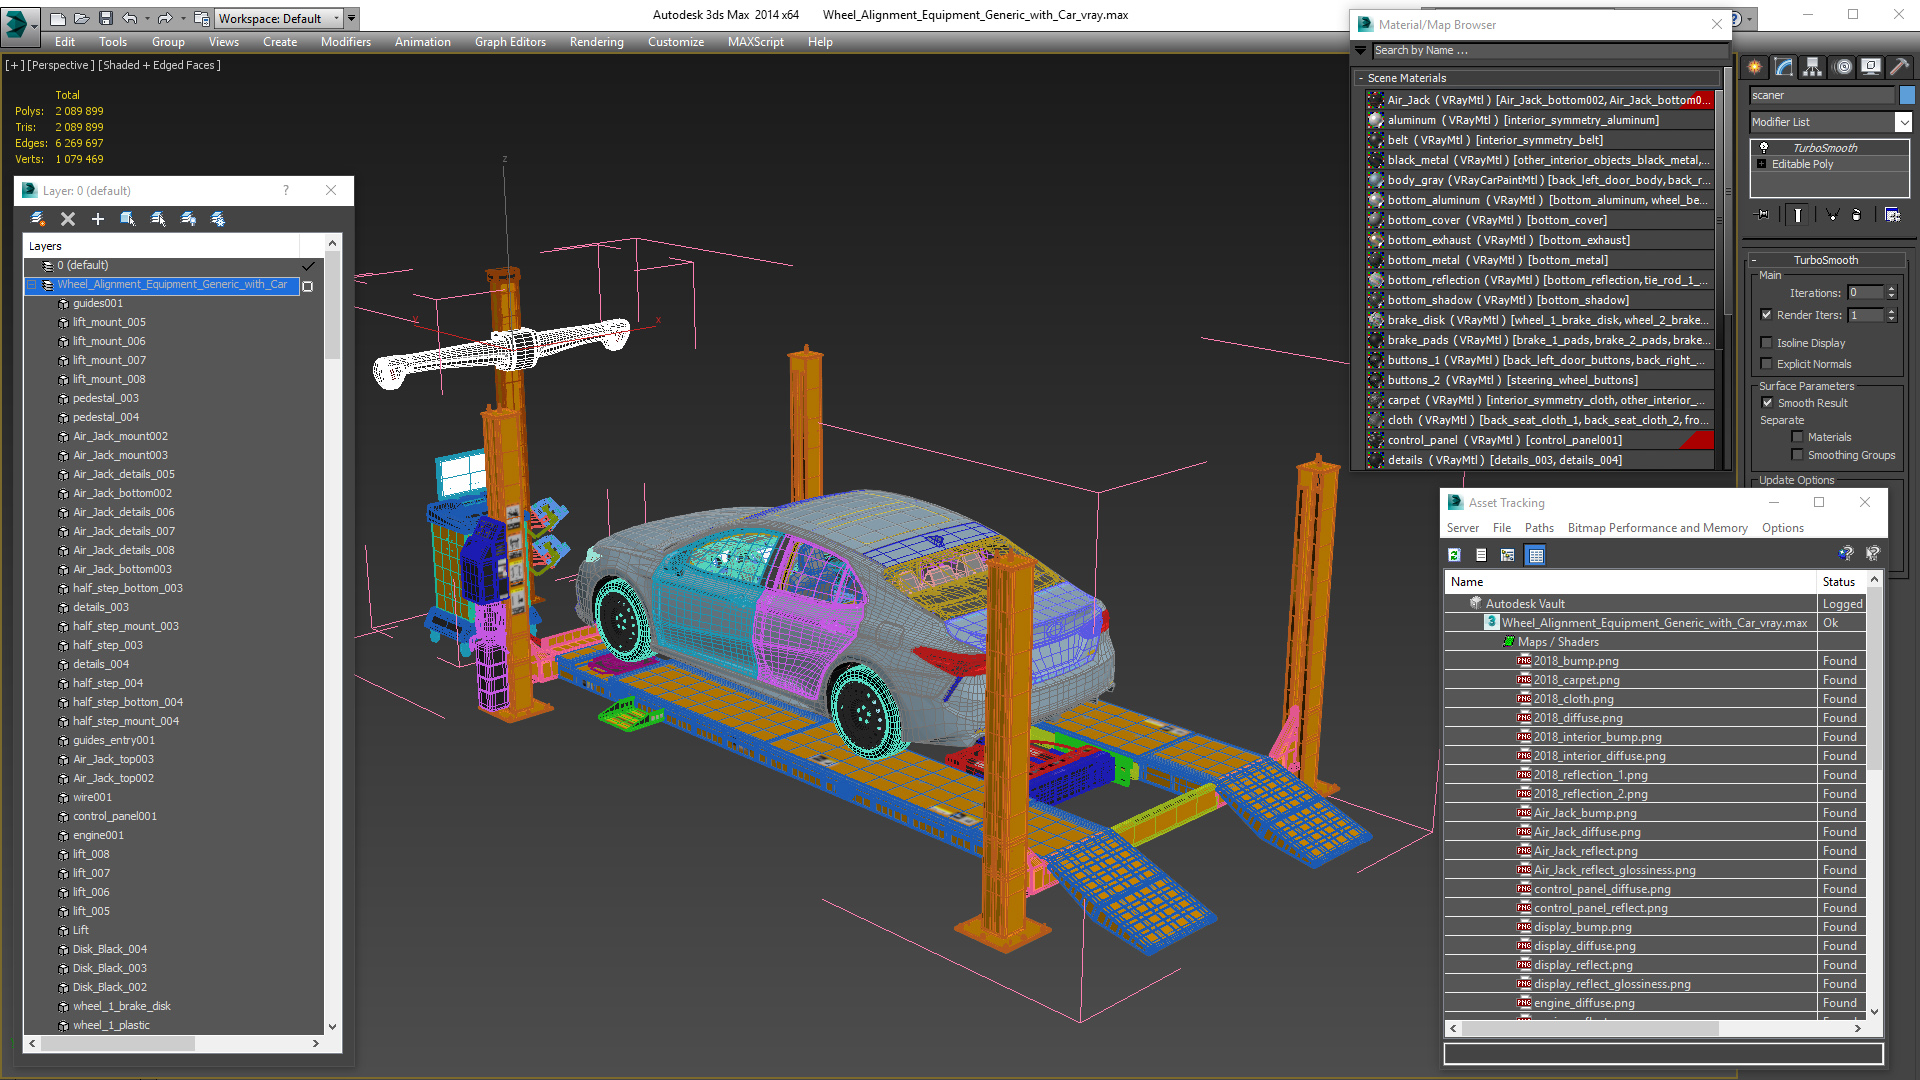Toggle TurboSmooth modifier lightbulb

click(x=1763, y=147)
